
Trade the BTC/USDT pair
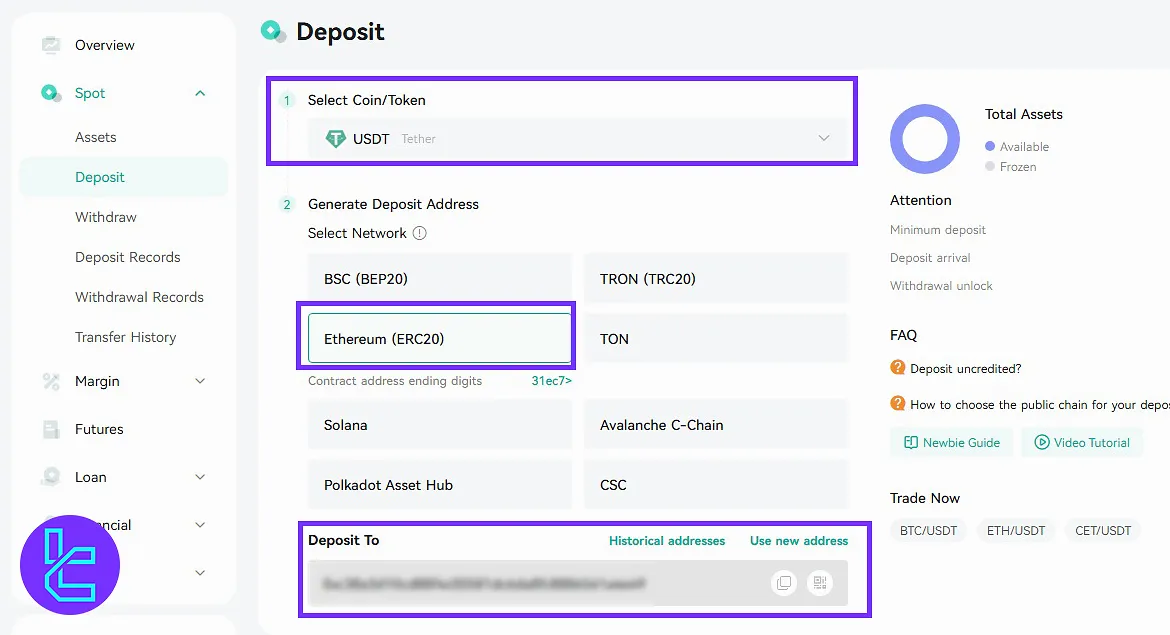[928, 531]
